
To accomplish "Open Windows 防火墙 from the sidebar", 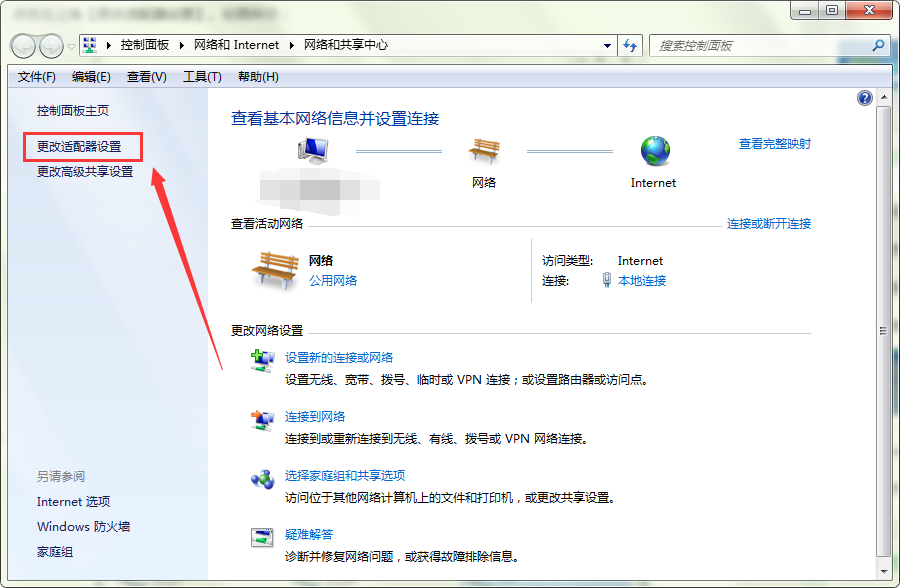I will pos(84,527).
